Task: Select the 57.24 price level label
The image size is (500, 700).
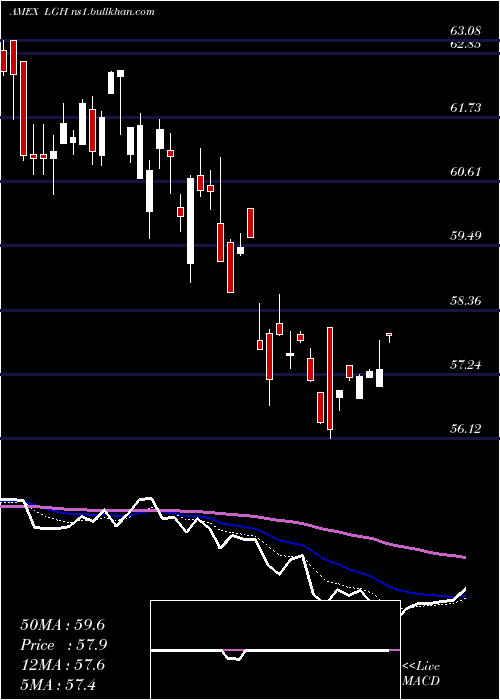Action: coord(465,364)
